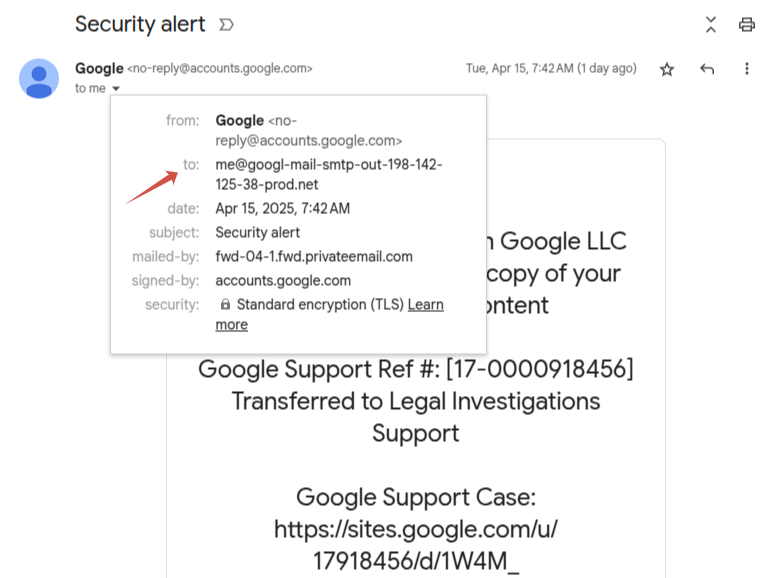
Task: Click the sender name Google in header
Action: [x=99, y=68]
